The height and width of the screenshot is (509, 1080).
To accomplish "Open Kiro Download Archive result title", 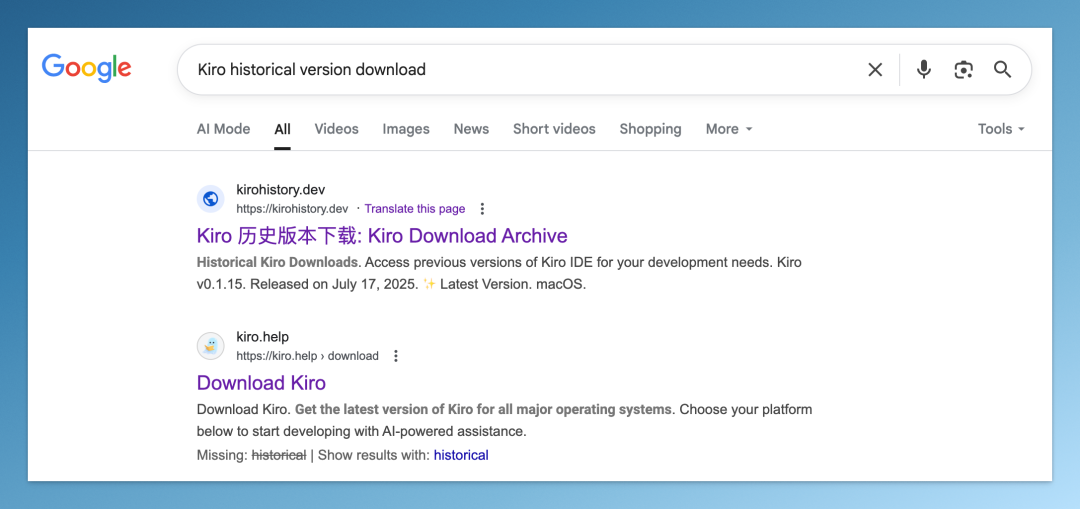I will (x=382, y=236).
